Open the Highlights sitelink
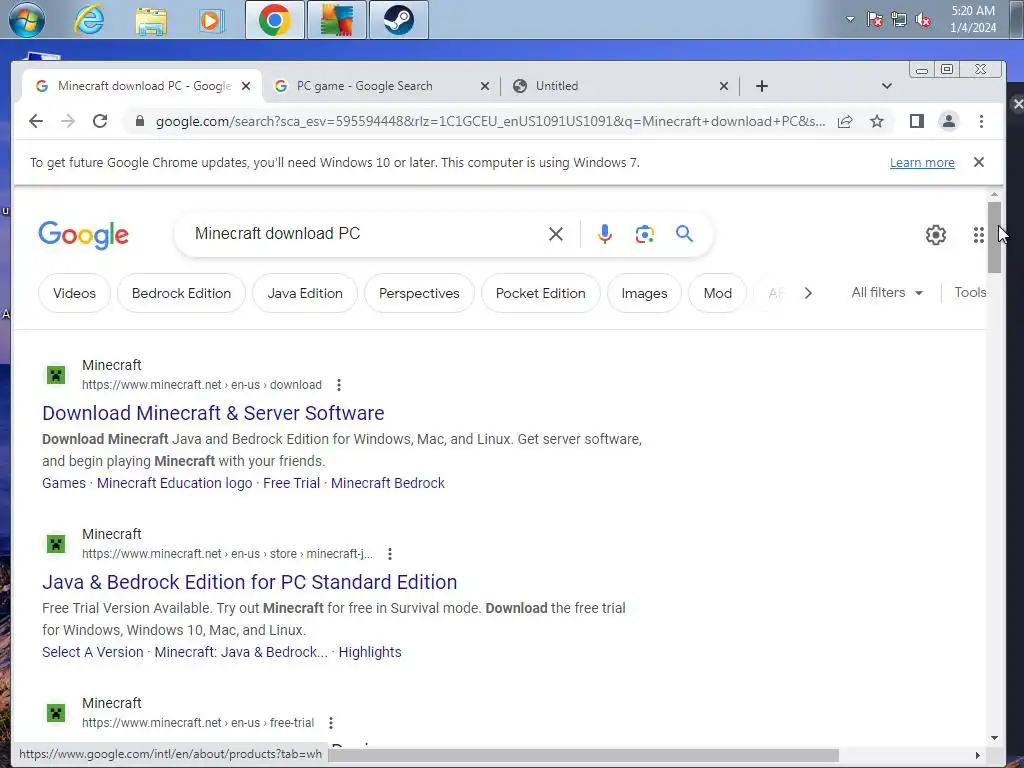This screenshot has width=1024, height=768. point(370,652)
